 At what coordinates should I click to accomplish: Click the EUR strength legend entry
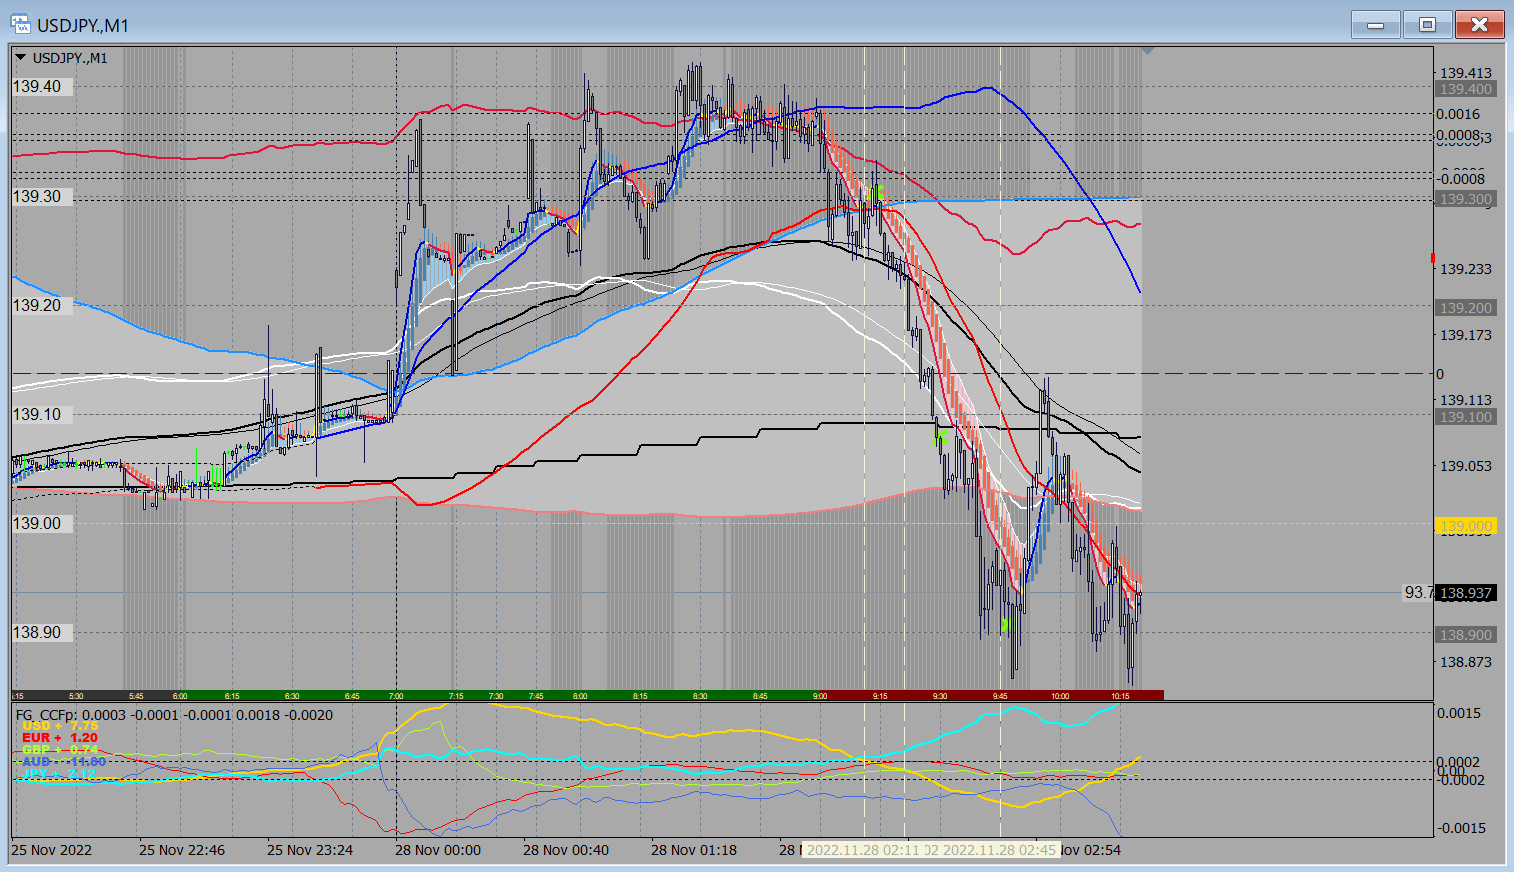tap(59, 738)
